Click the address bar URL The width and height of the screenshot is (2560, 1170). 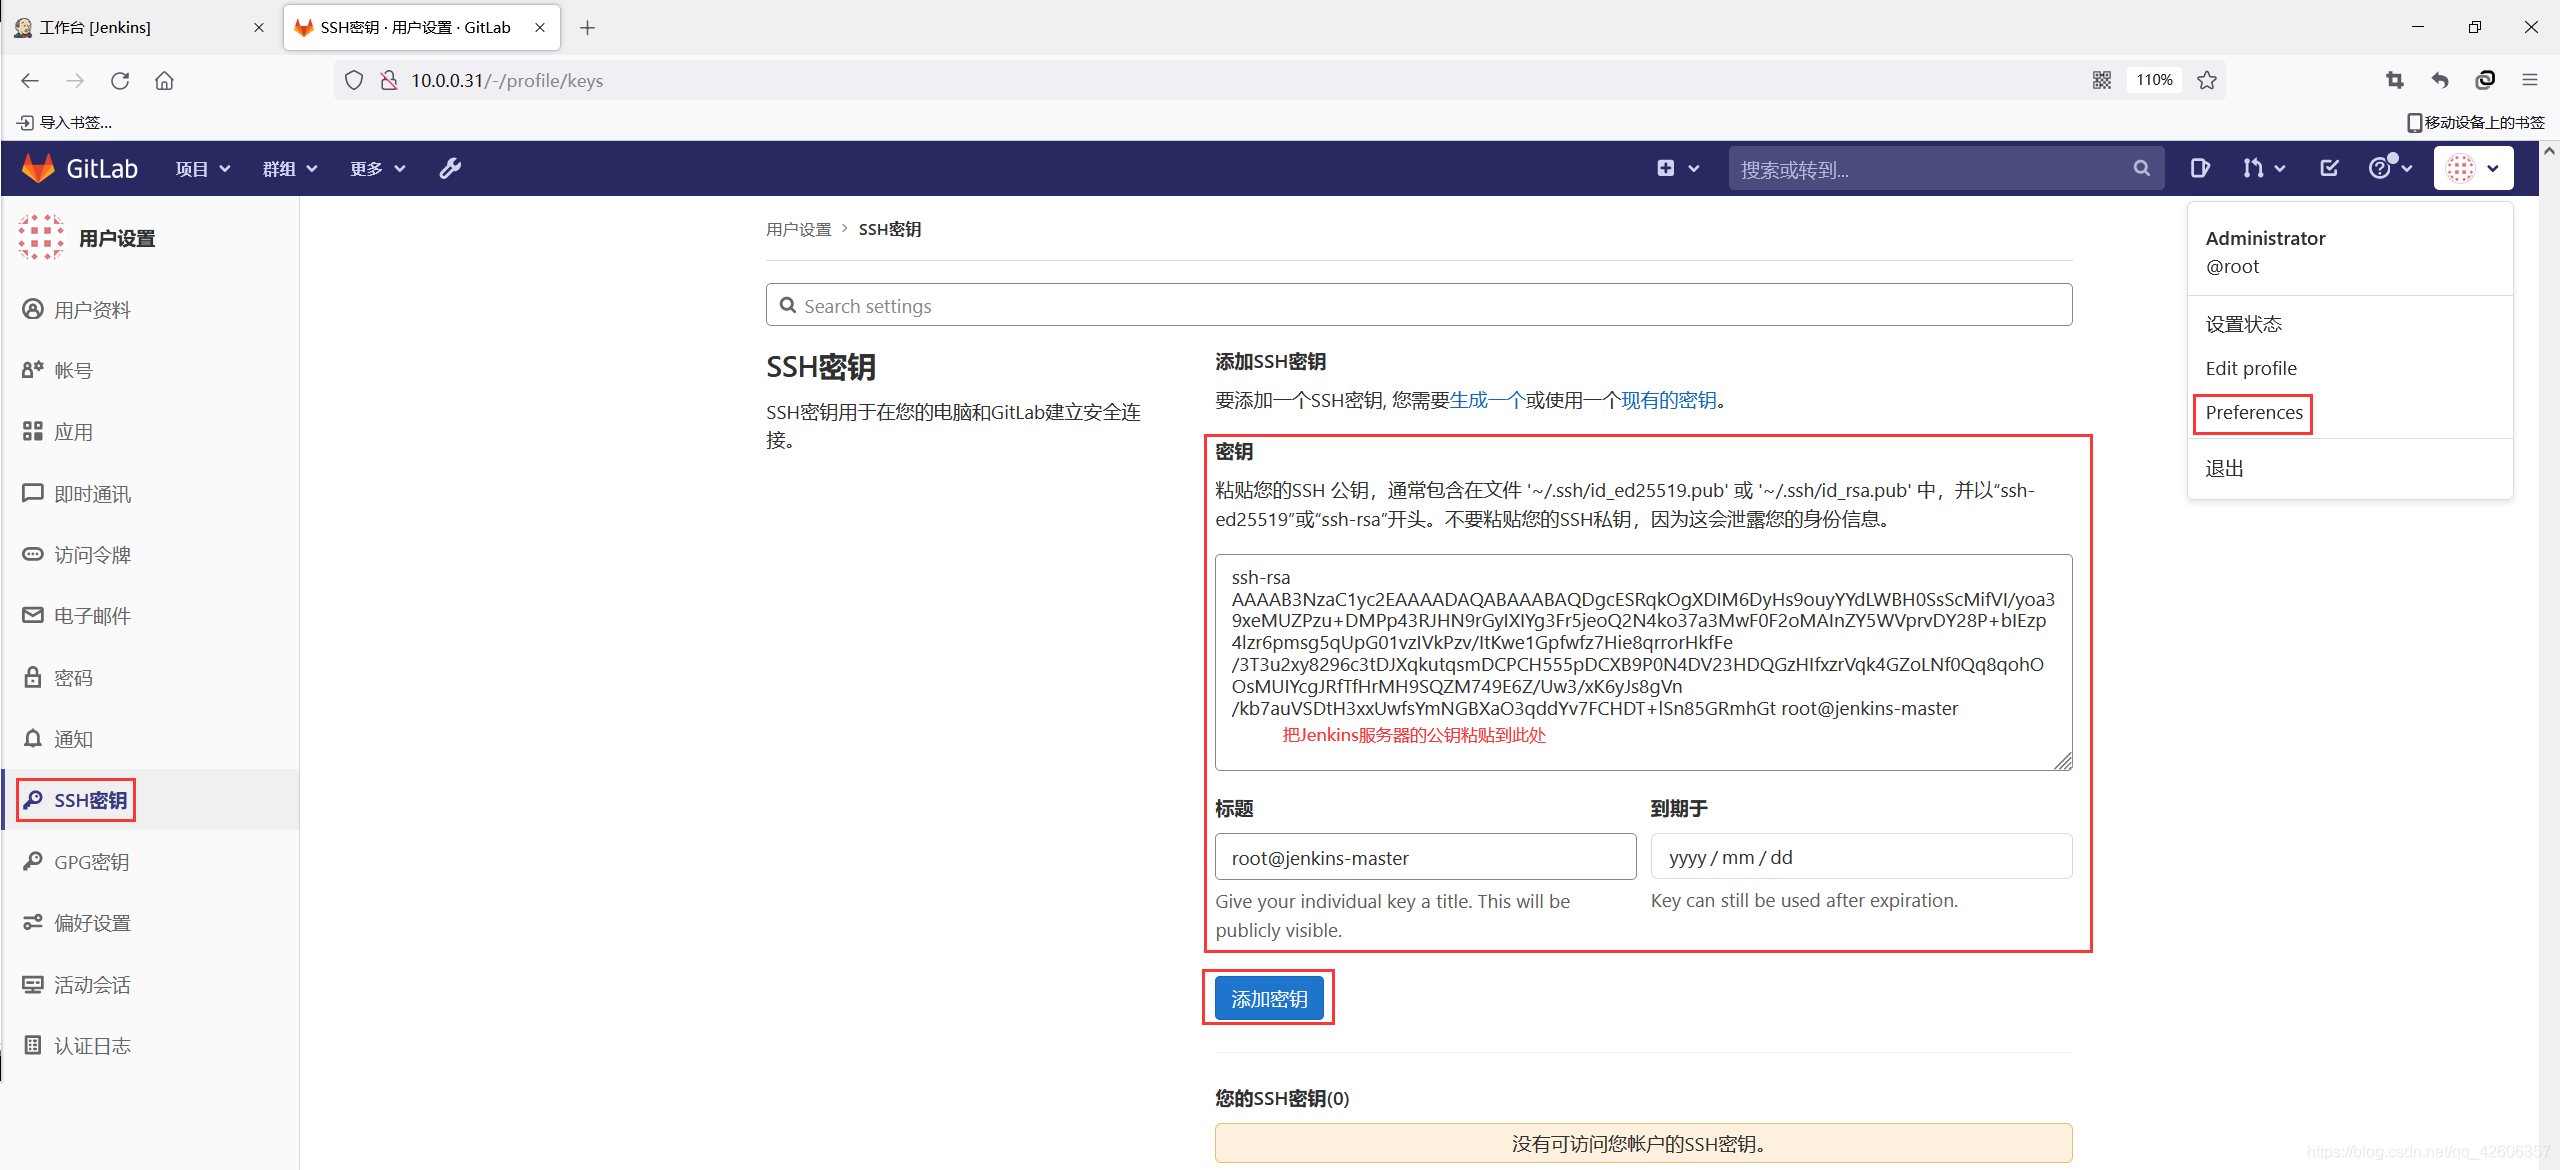[507, 80]
